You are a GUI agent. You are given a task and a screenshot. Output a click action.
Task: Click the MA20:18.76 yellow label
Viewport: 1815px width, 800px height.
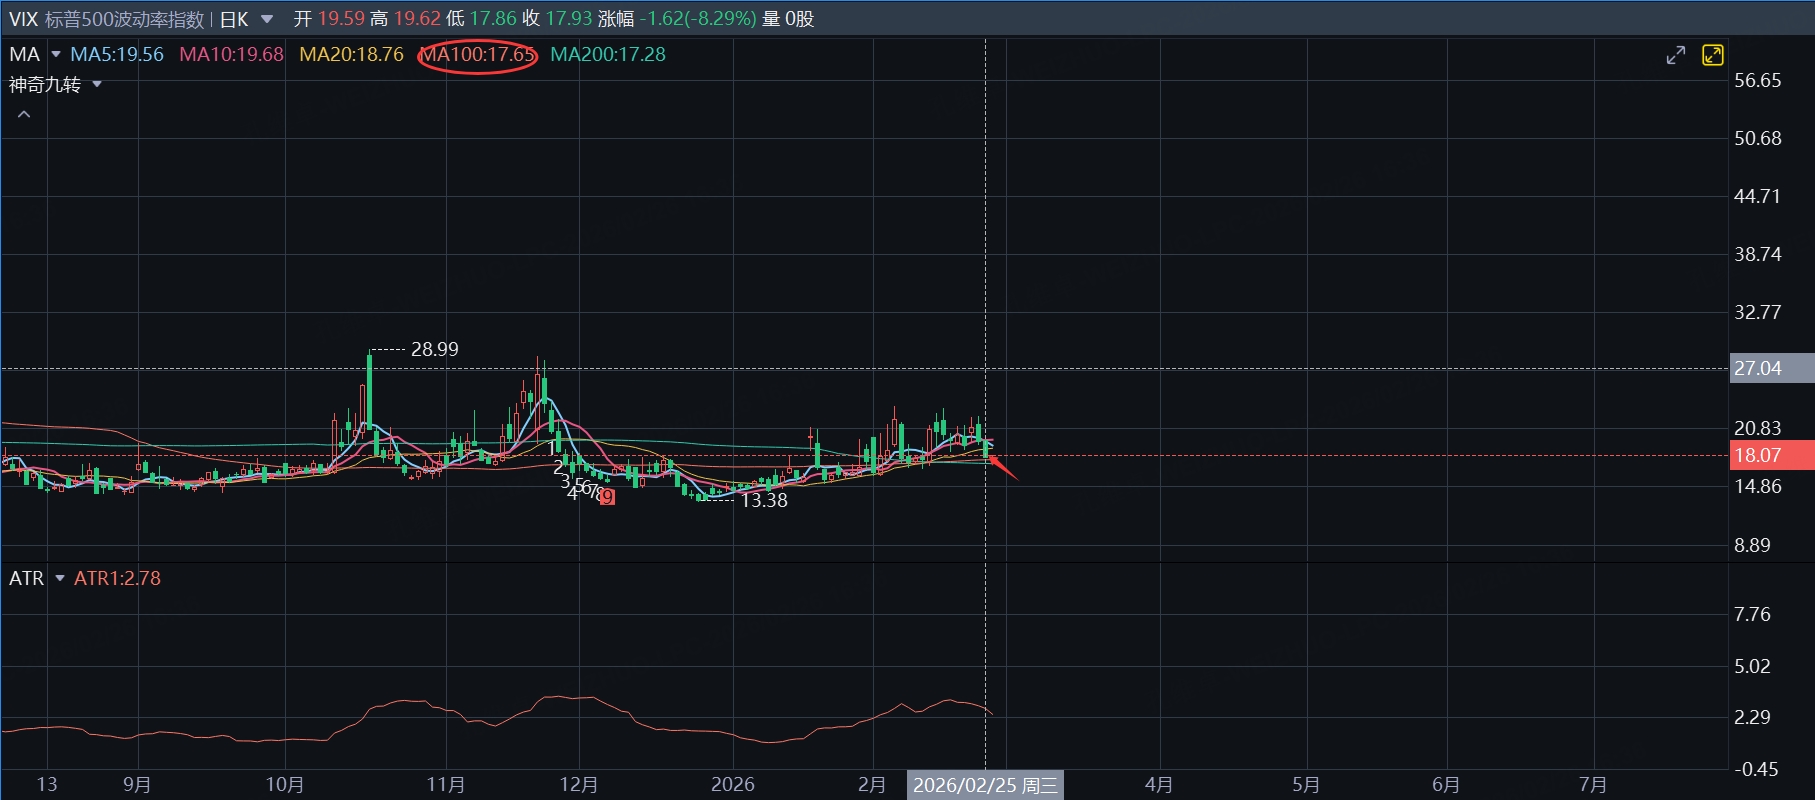pos(351,54)
